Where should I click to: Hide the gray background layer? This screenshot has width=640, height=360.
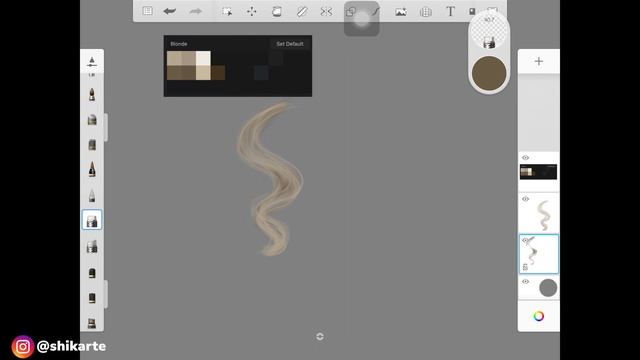coord(525,281)
